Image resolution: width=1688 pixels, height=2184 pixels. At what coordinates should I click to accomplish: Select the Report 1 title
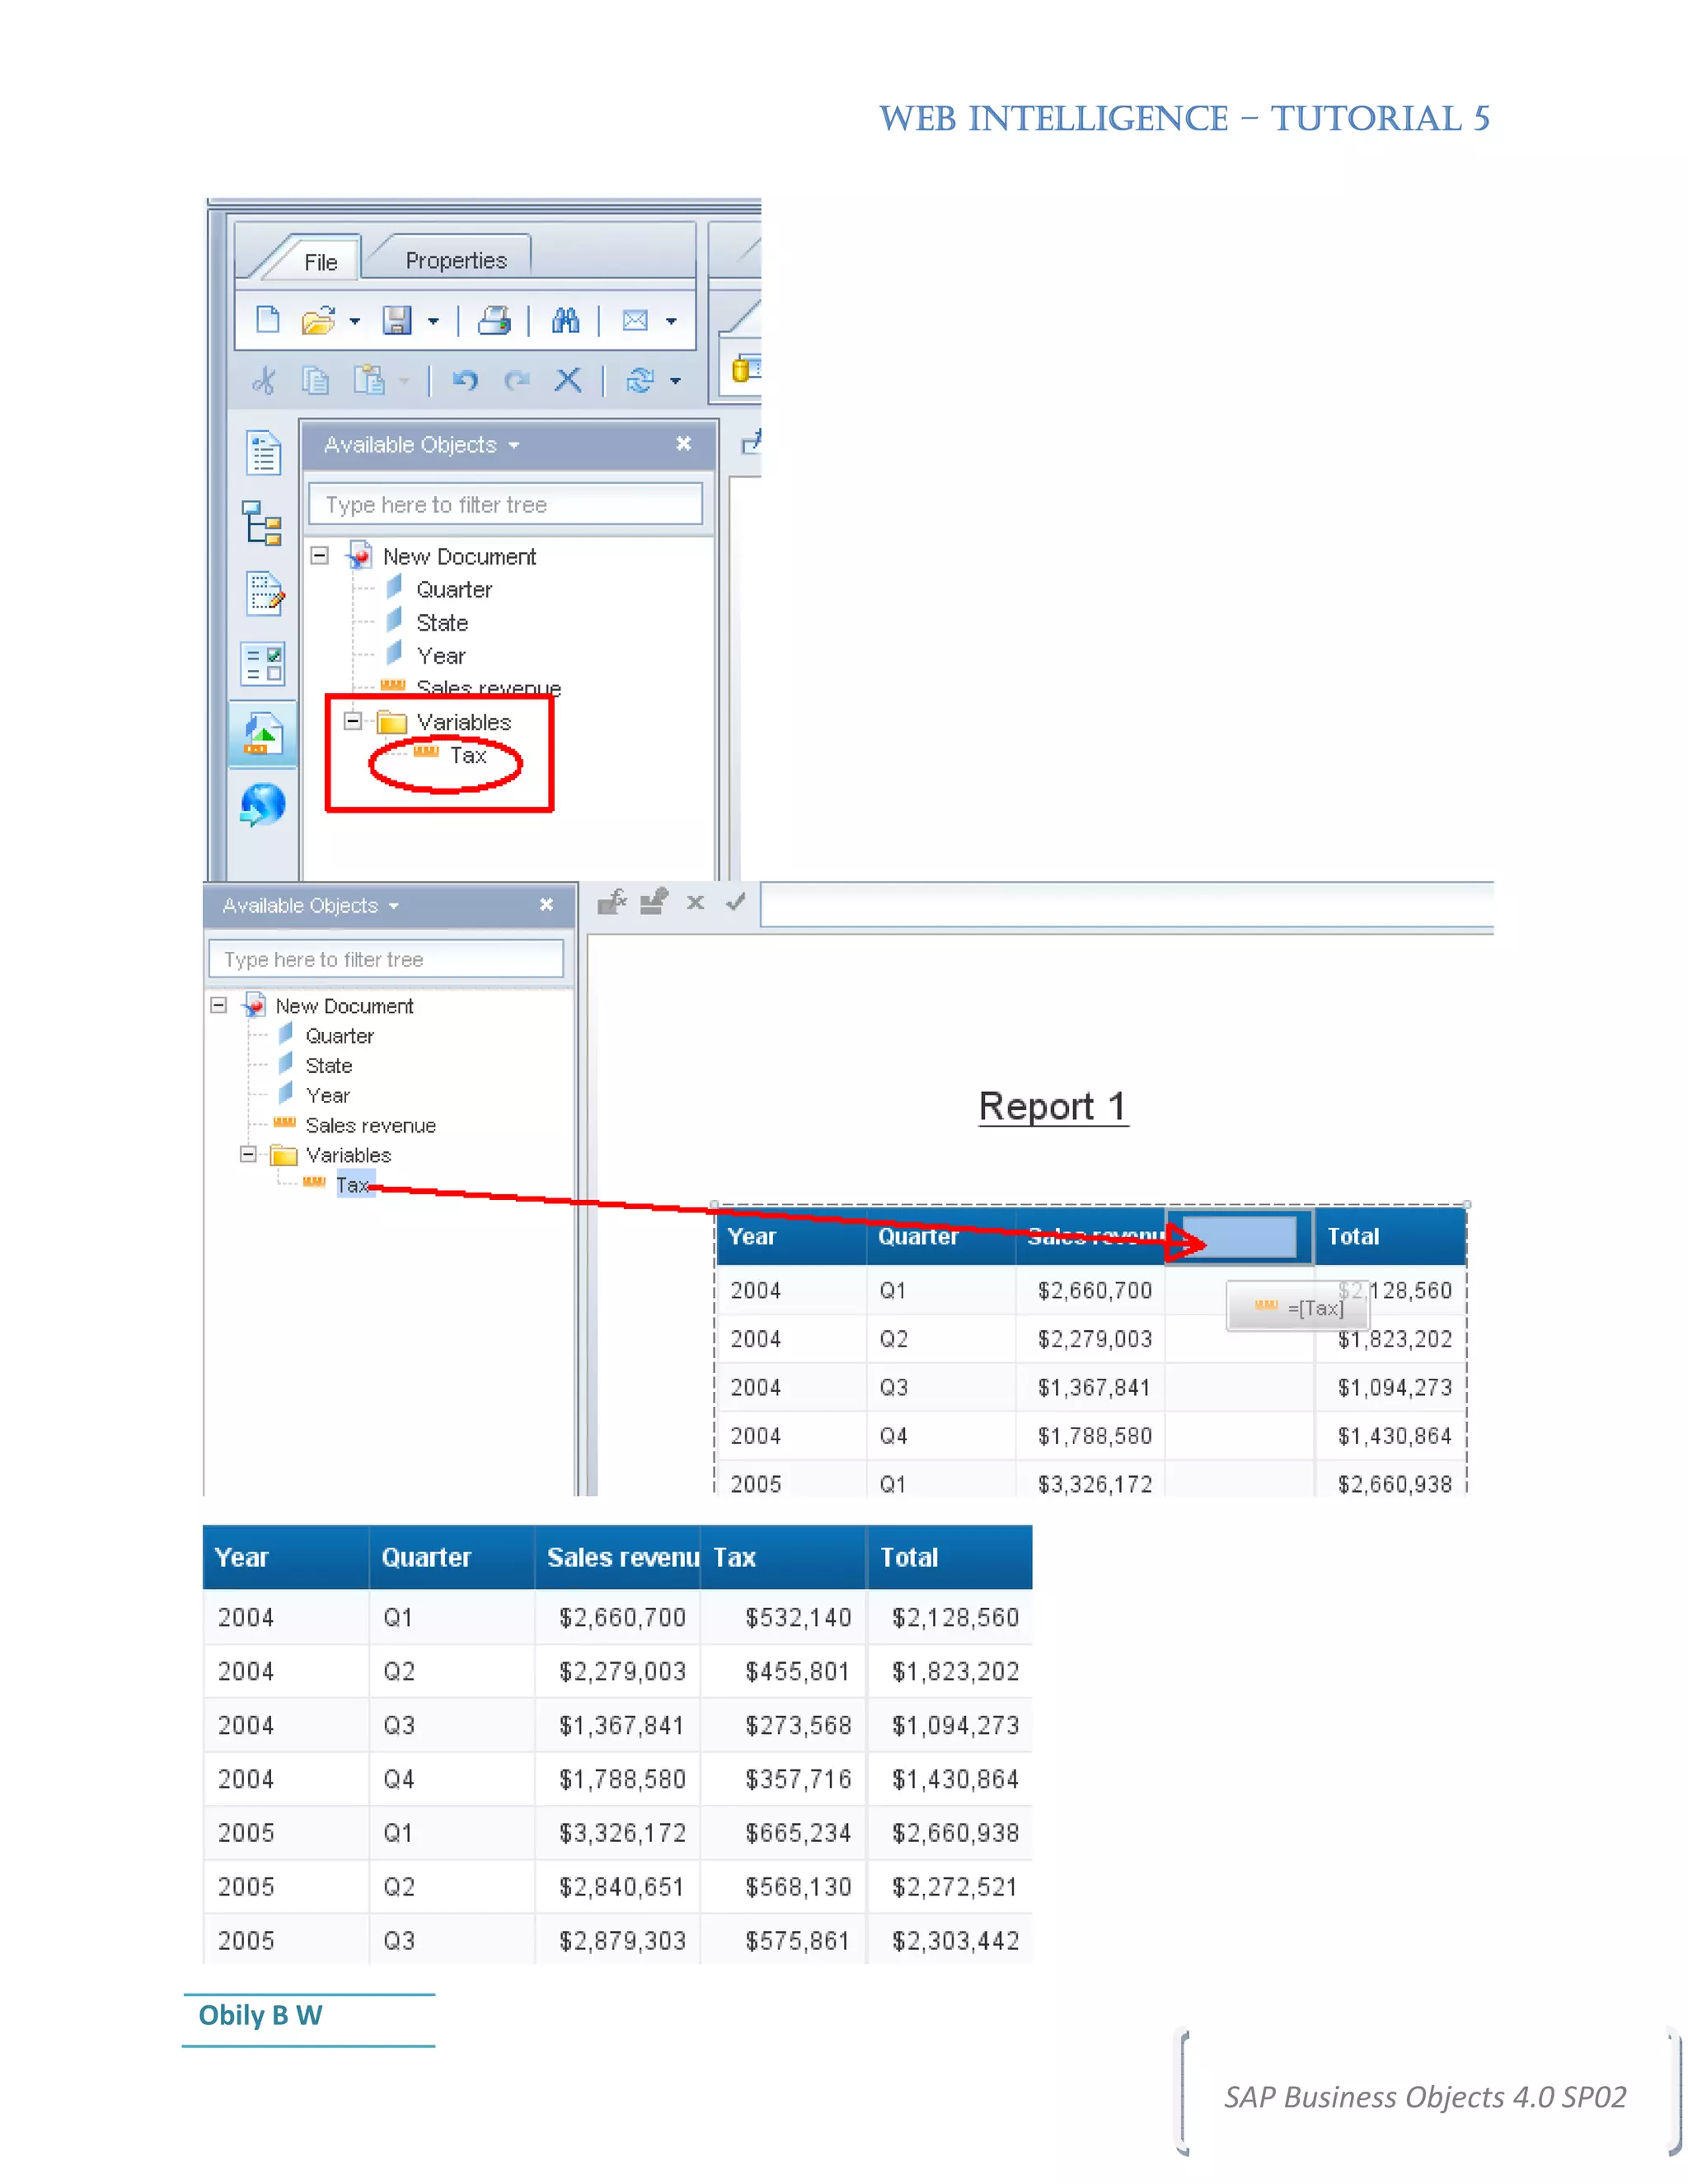click(1053, 1106)
